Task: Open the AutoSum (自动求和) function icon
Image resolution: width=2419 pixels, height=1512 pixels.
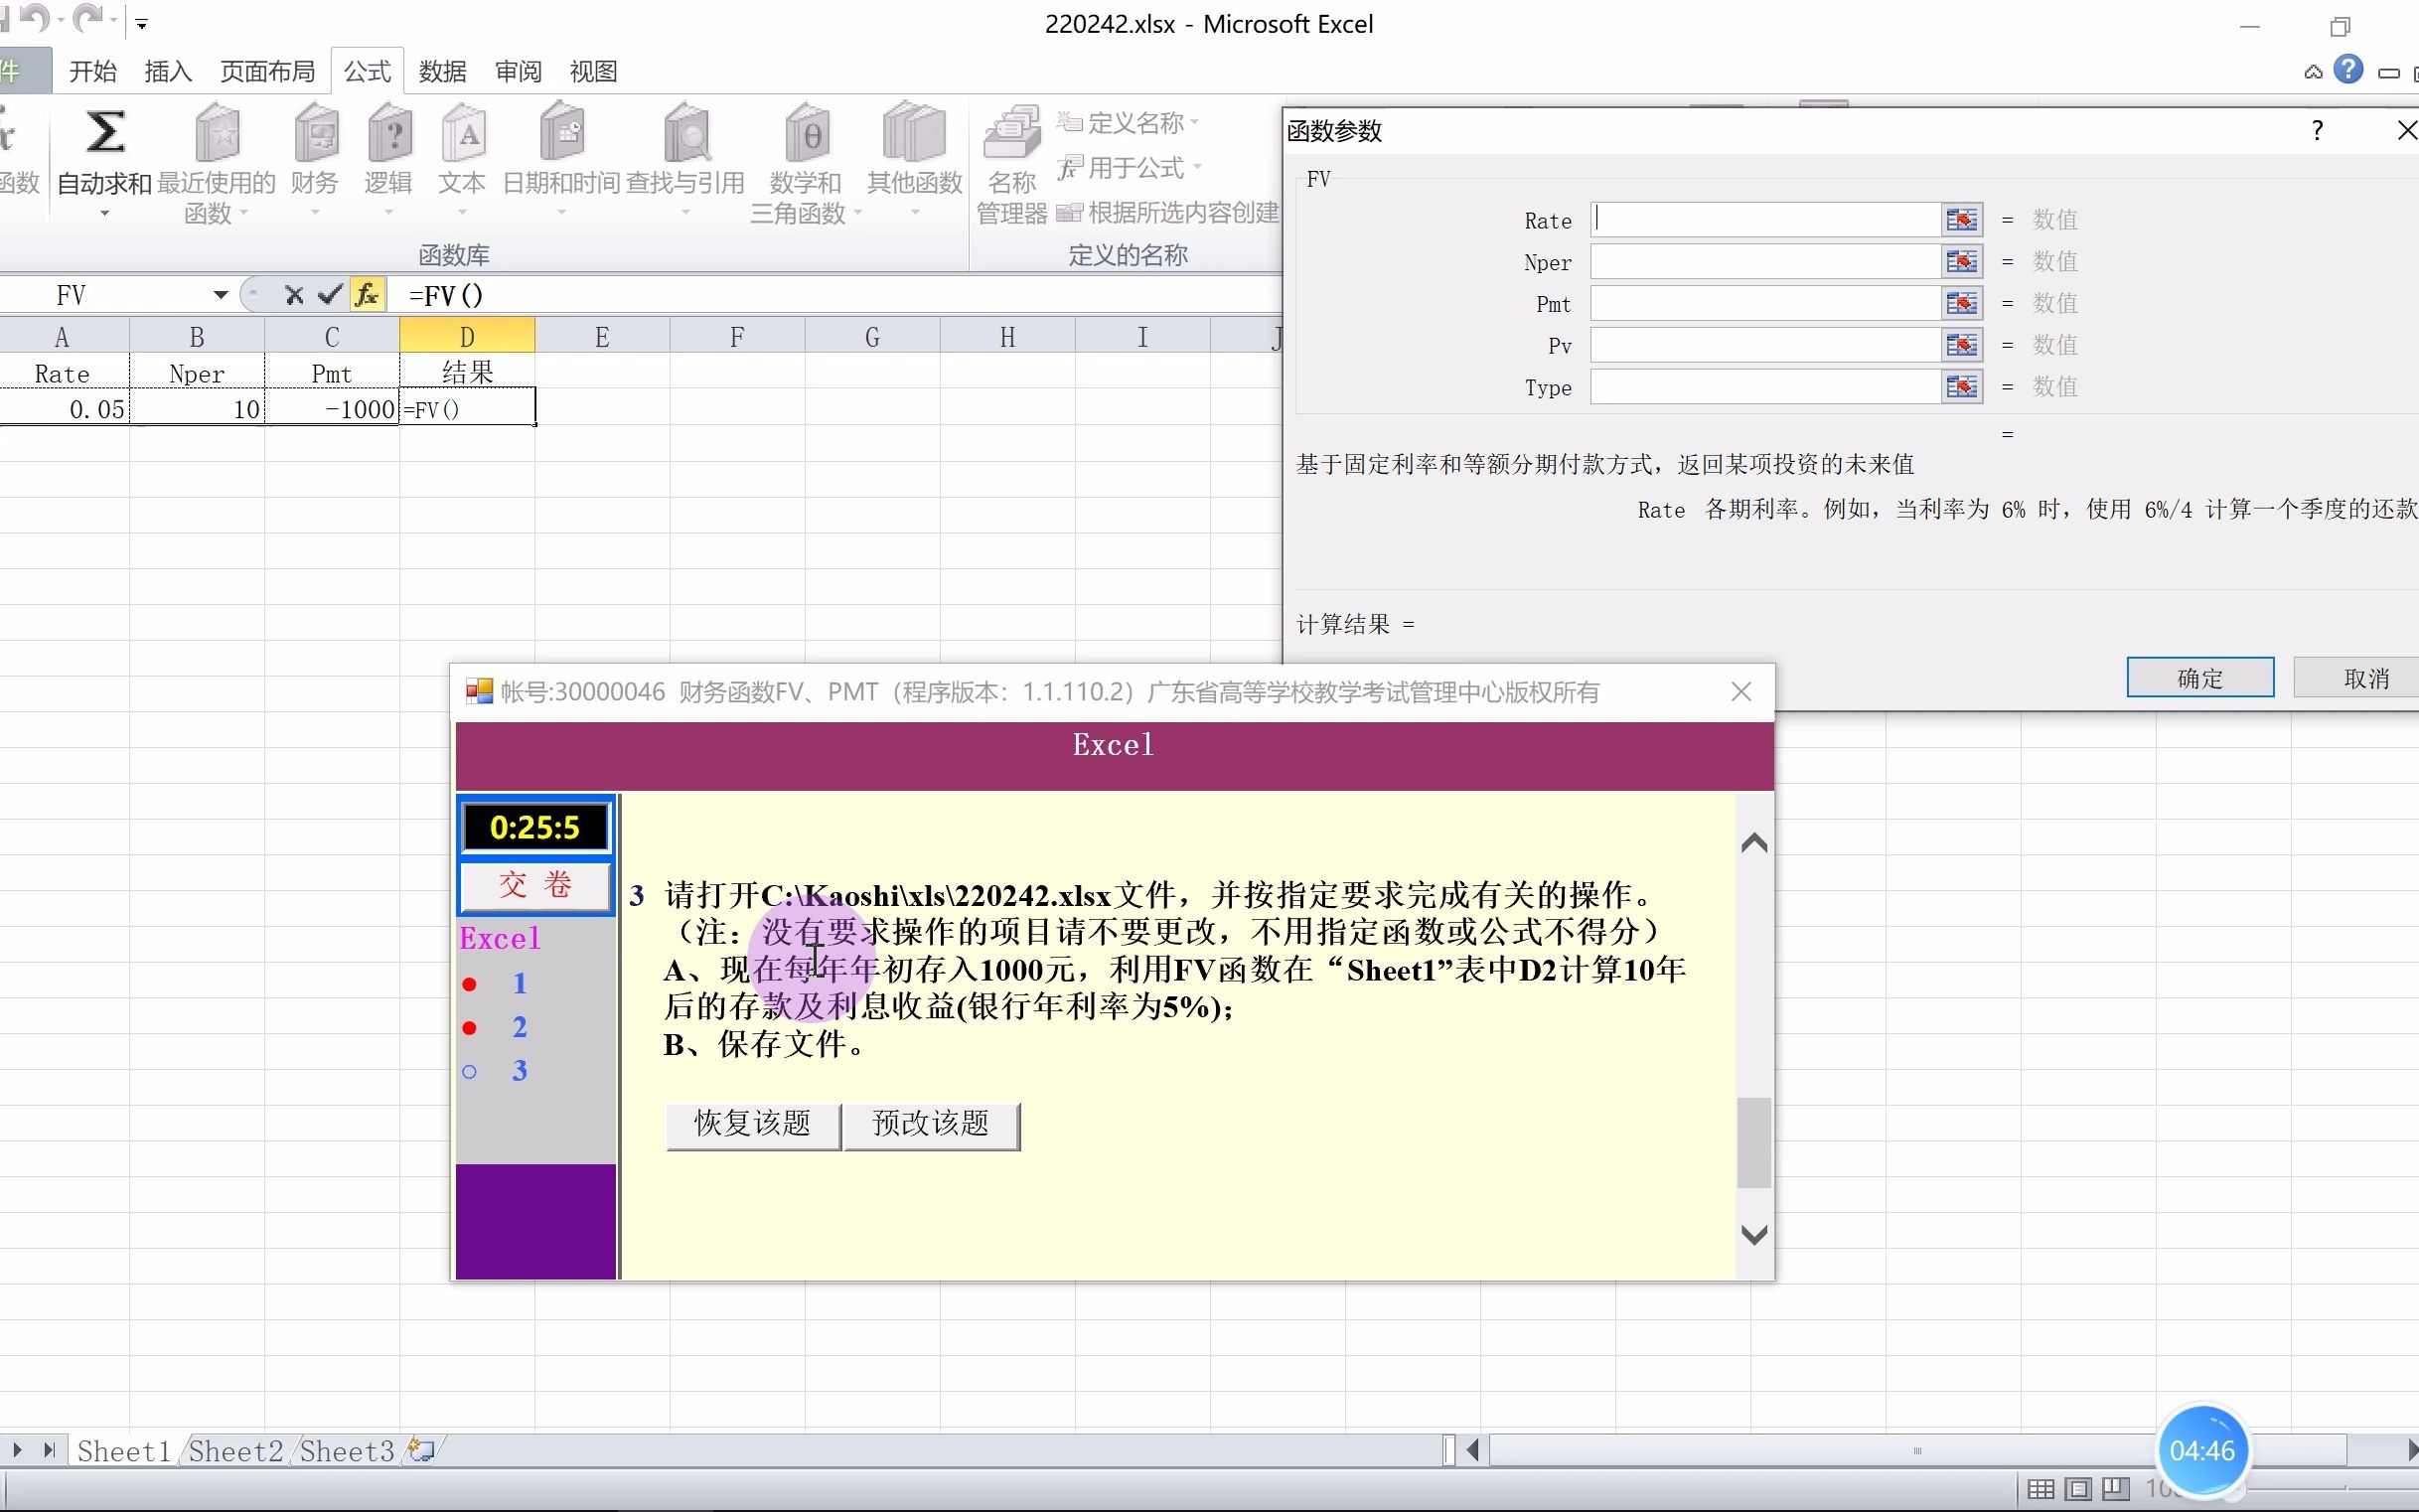Action: [104, 133]
